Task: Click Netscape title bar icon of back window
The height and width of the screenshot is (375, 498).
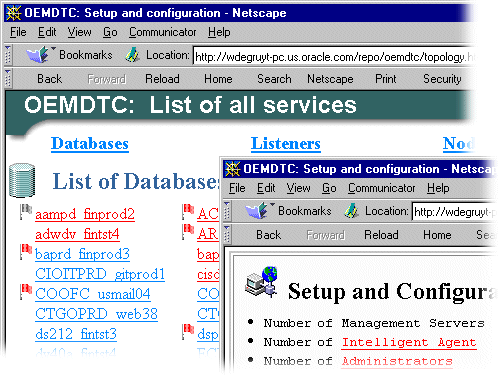Action: [x=13, y=13]
